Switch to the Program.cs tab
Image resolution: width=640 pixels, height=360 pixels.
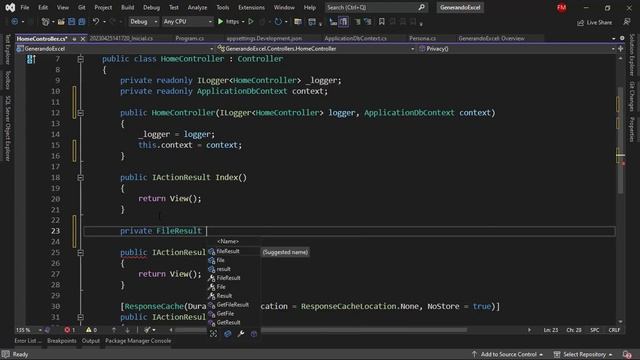(x=189, y=38)
